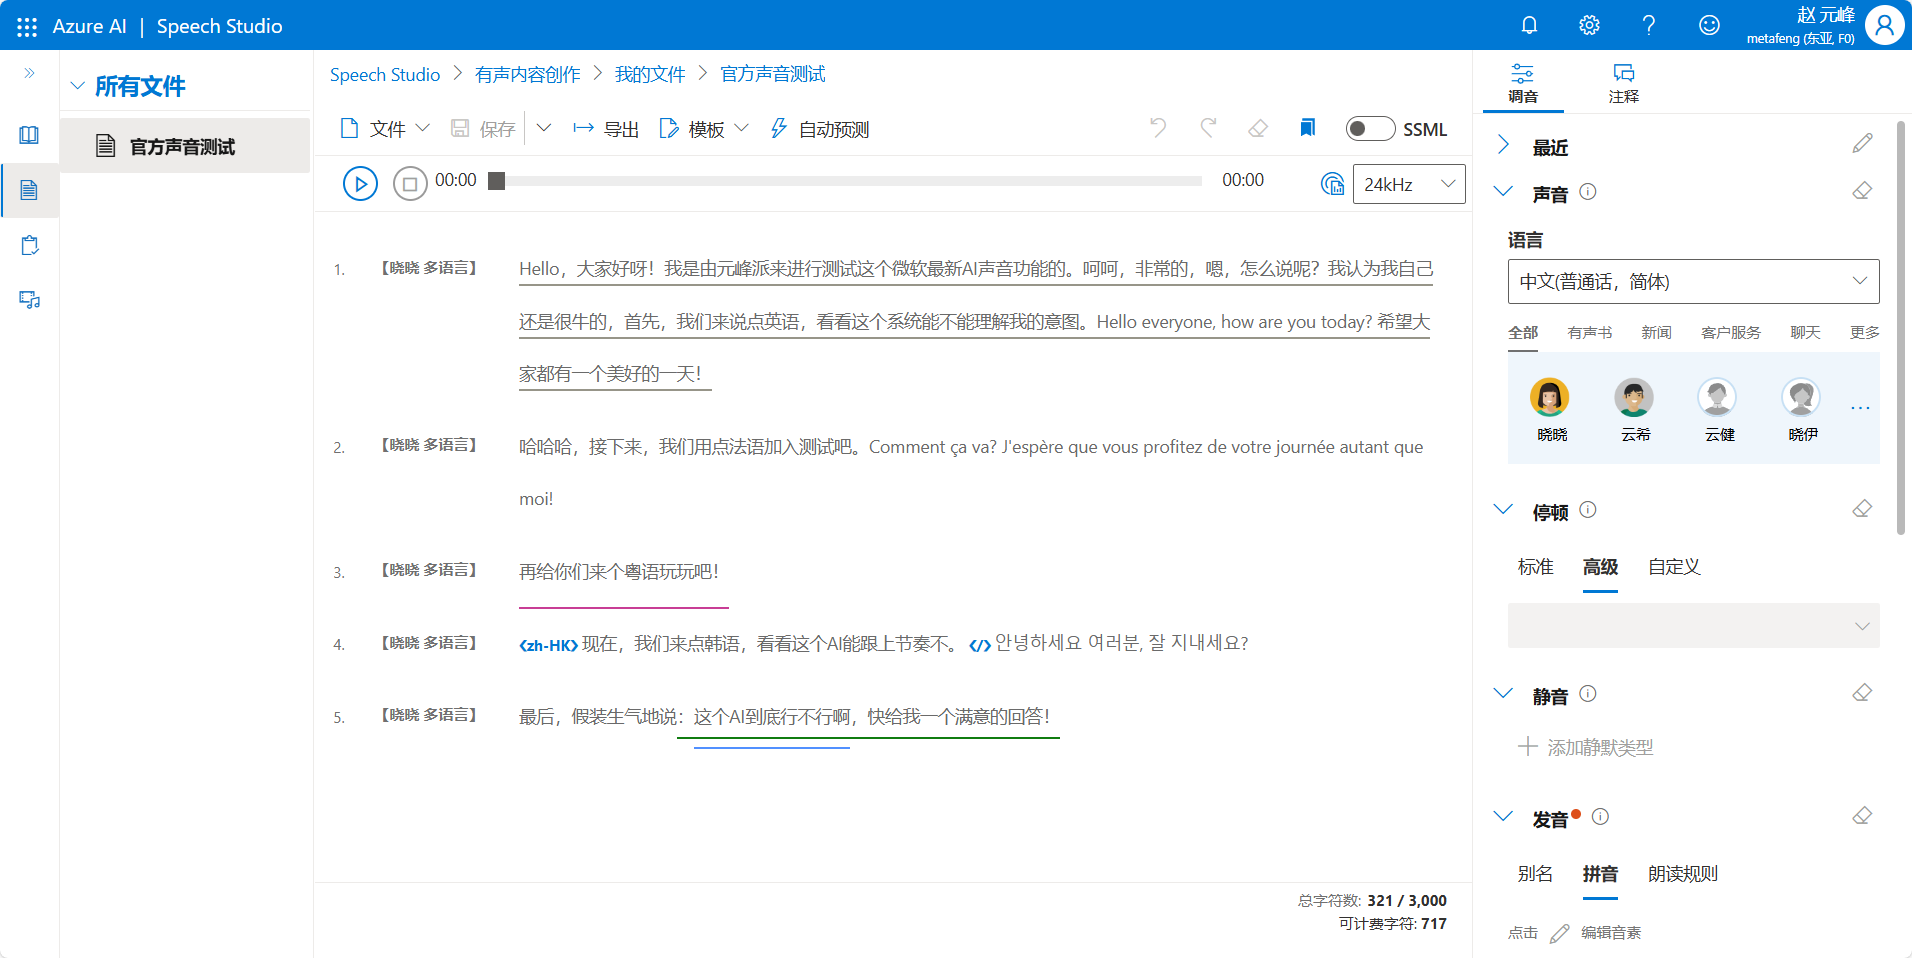Switch to the 注释 tab

(x=1624, y=83)
